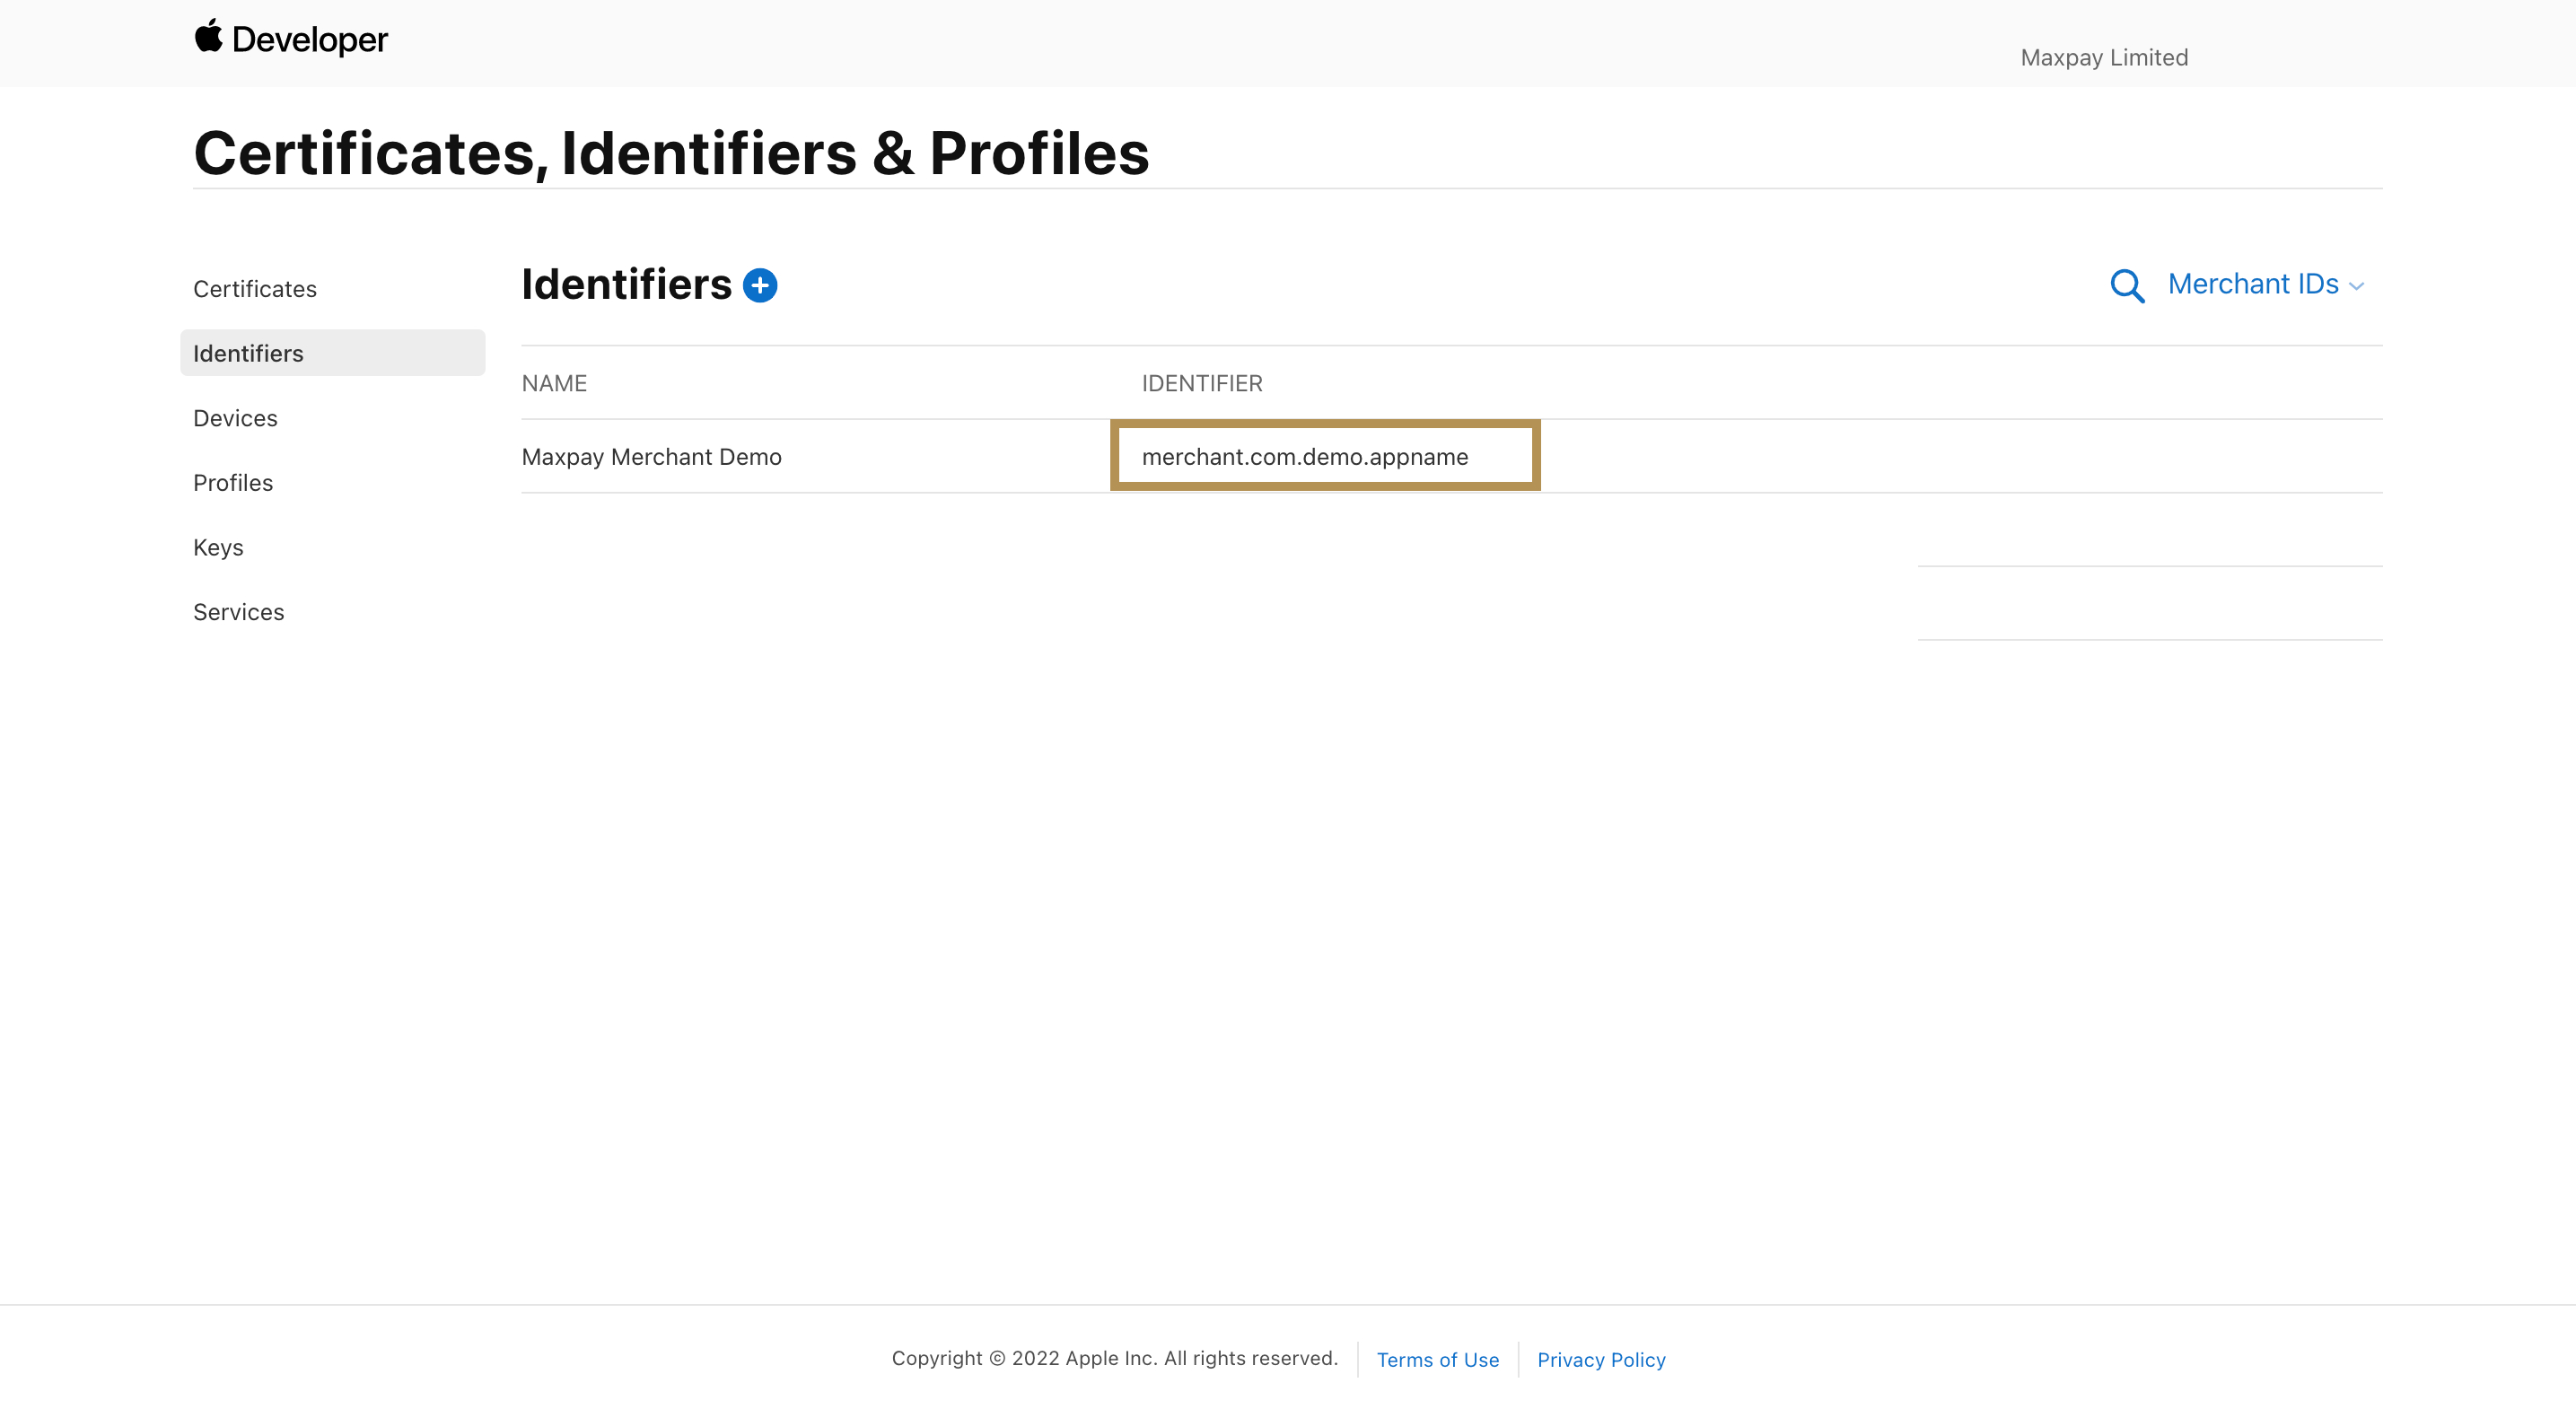Click the magnifying glass search icon
Image resolution: width=2576 pixels, height=1409 pixels.
[x=2126, y=286]
